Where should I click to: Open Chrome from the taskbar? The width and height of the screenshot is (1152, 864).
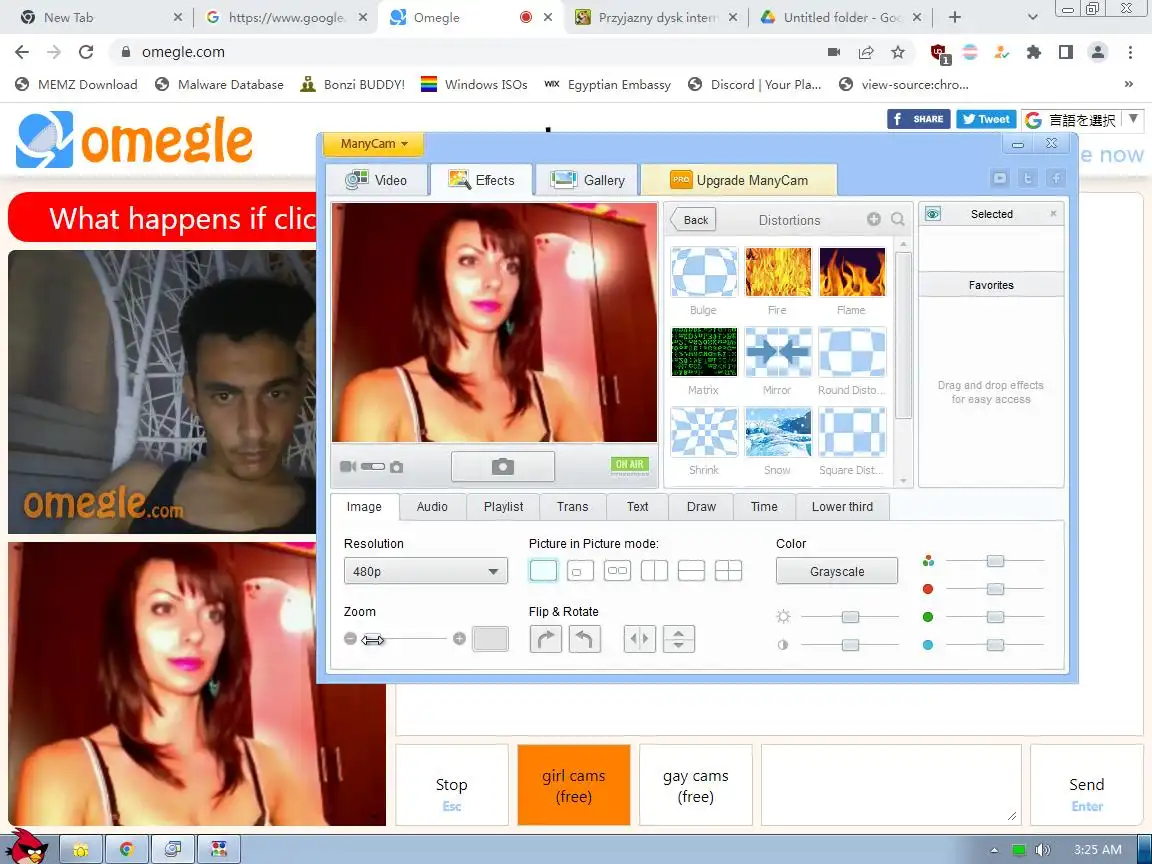(127, 850)
